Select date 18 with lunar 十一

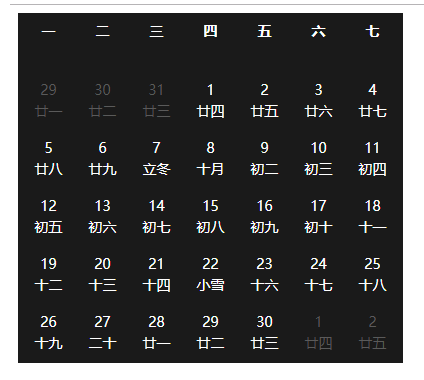[372, 217]
